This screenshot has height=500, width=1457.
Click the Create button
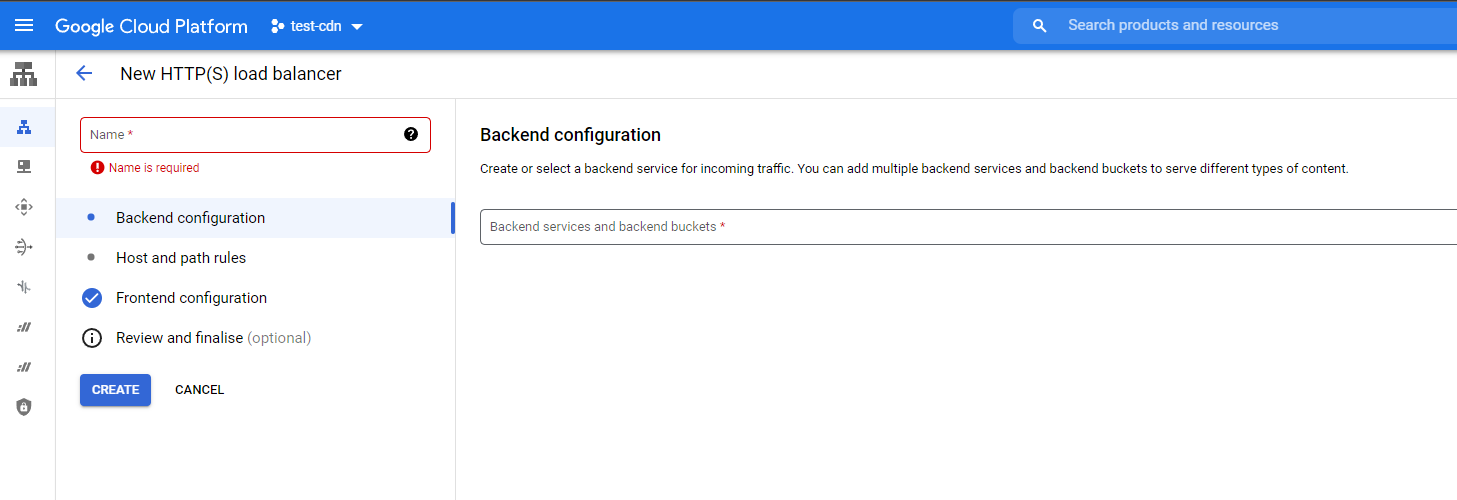coord(115,390)
